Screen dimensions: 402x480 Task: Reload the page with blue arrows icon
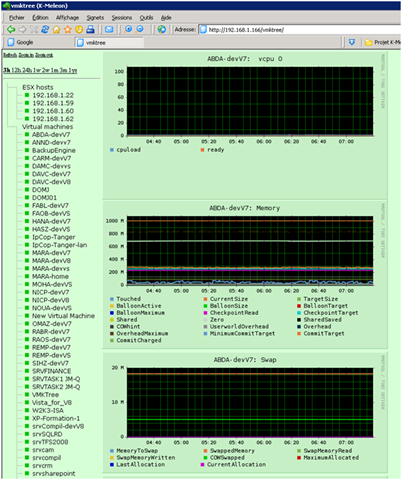point(45,30)
